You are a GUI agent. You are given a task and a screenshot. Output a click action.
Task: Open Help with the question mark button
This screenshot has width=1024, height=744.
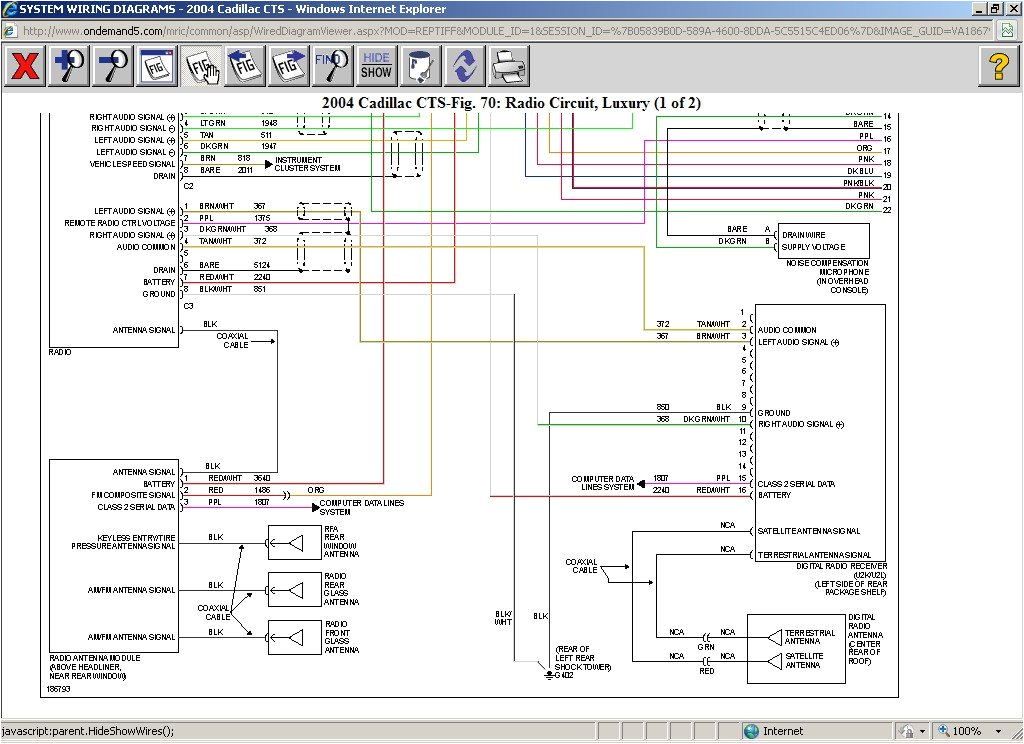coord(999,66)
